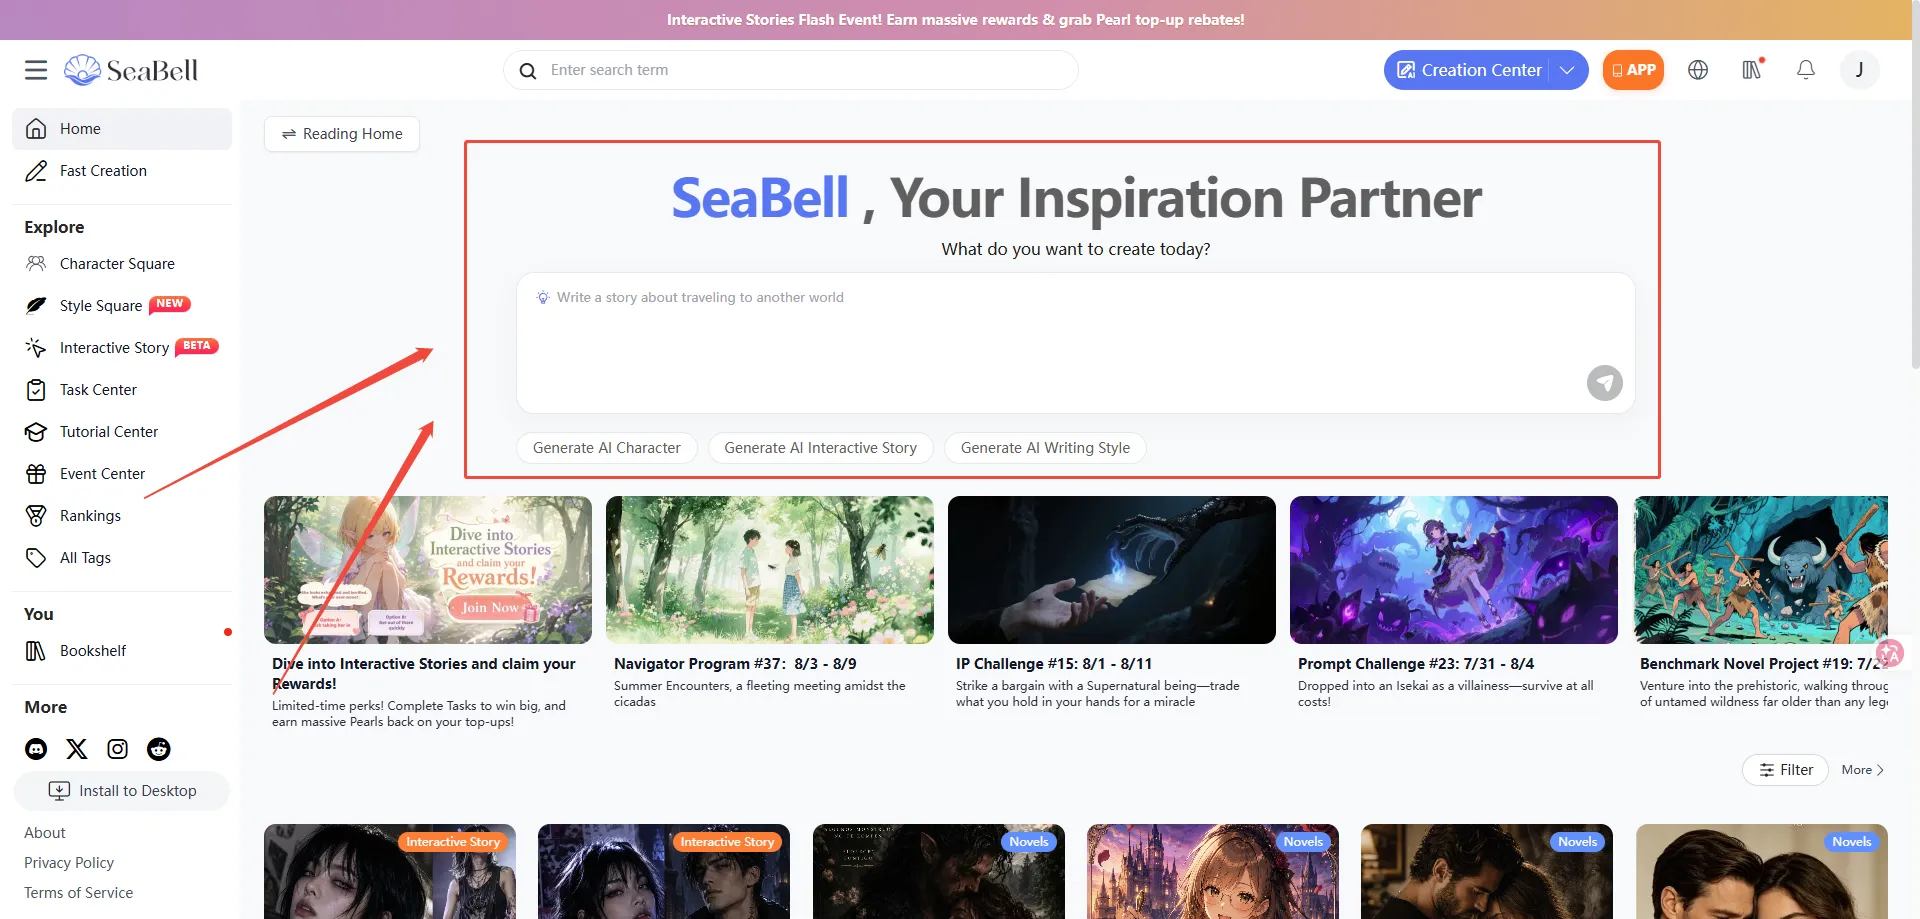Image resolution: width=1920 pixels, height=919 pixels.
Task: Open the castle and girl Novels cover
Action: pyautogui.click(x=1213, y=871)
